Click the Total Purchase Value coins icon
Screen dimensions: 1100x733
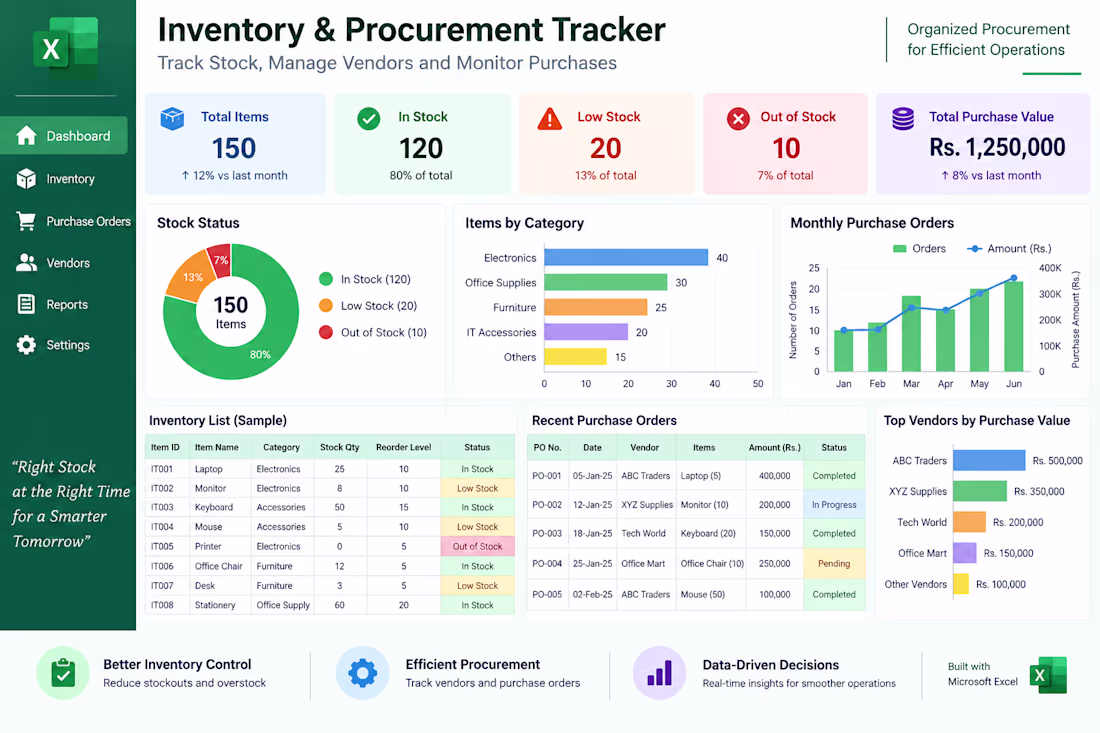pos(903,119)
